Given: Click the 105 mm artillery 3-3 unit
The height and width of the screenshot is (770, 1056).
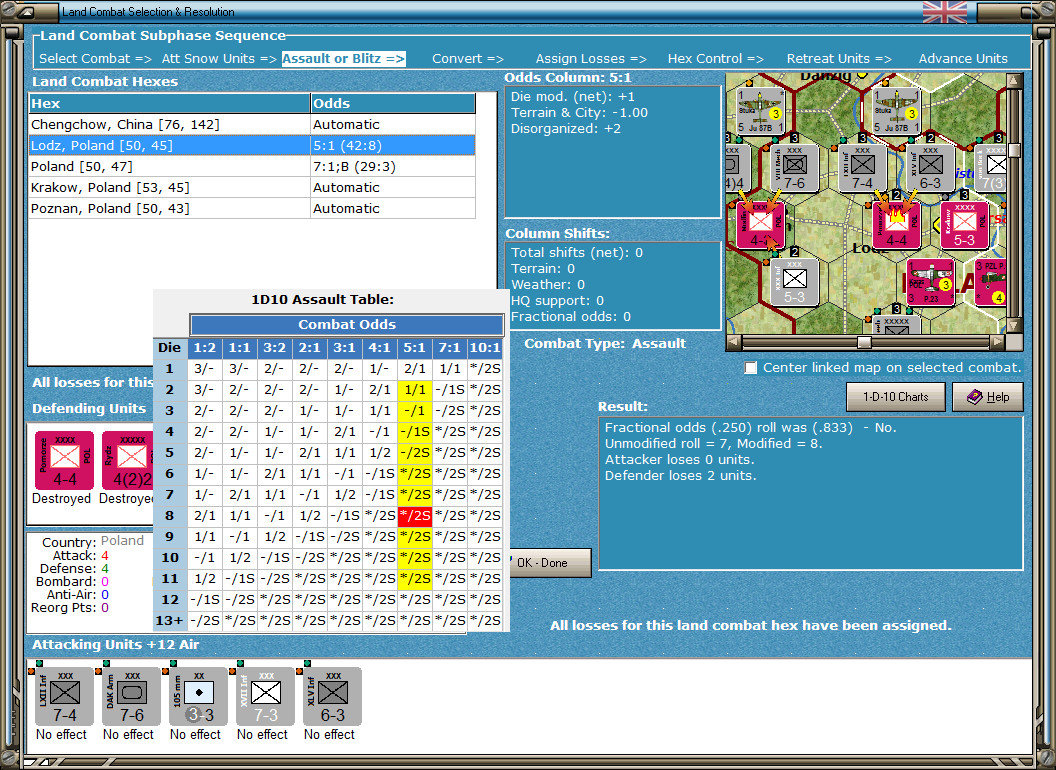Looking at the screenshot, I should (197, 696).
